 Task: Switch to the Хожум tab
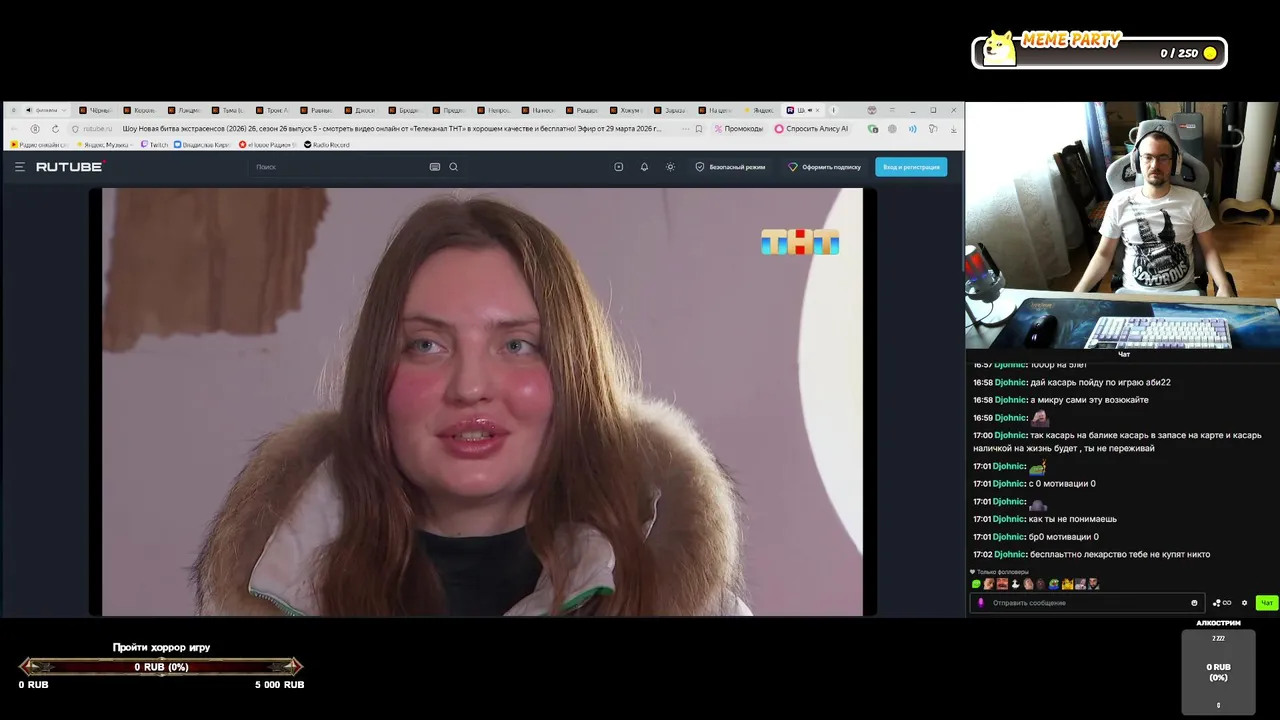point(625,110)
